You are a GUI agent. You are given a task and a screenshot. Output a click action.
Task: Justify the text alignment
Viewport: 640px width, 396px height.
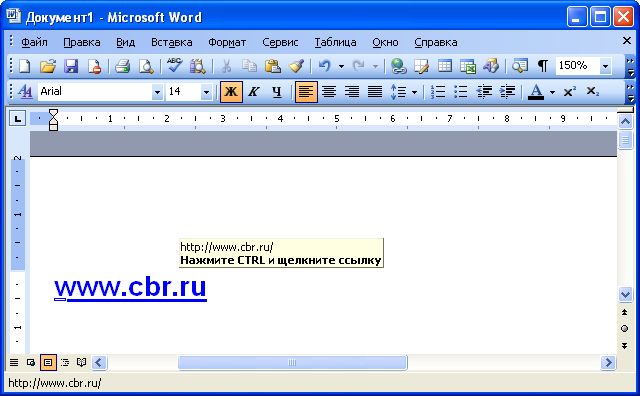point(375,91)
